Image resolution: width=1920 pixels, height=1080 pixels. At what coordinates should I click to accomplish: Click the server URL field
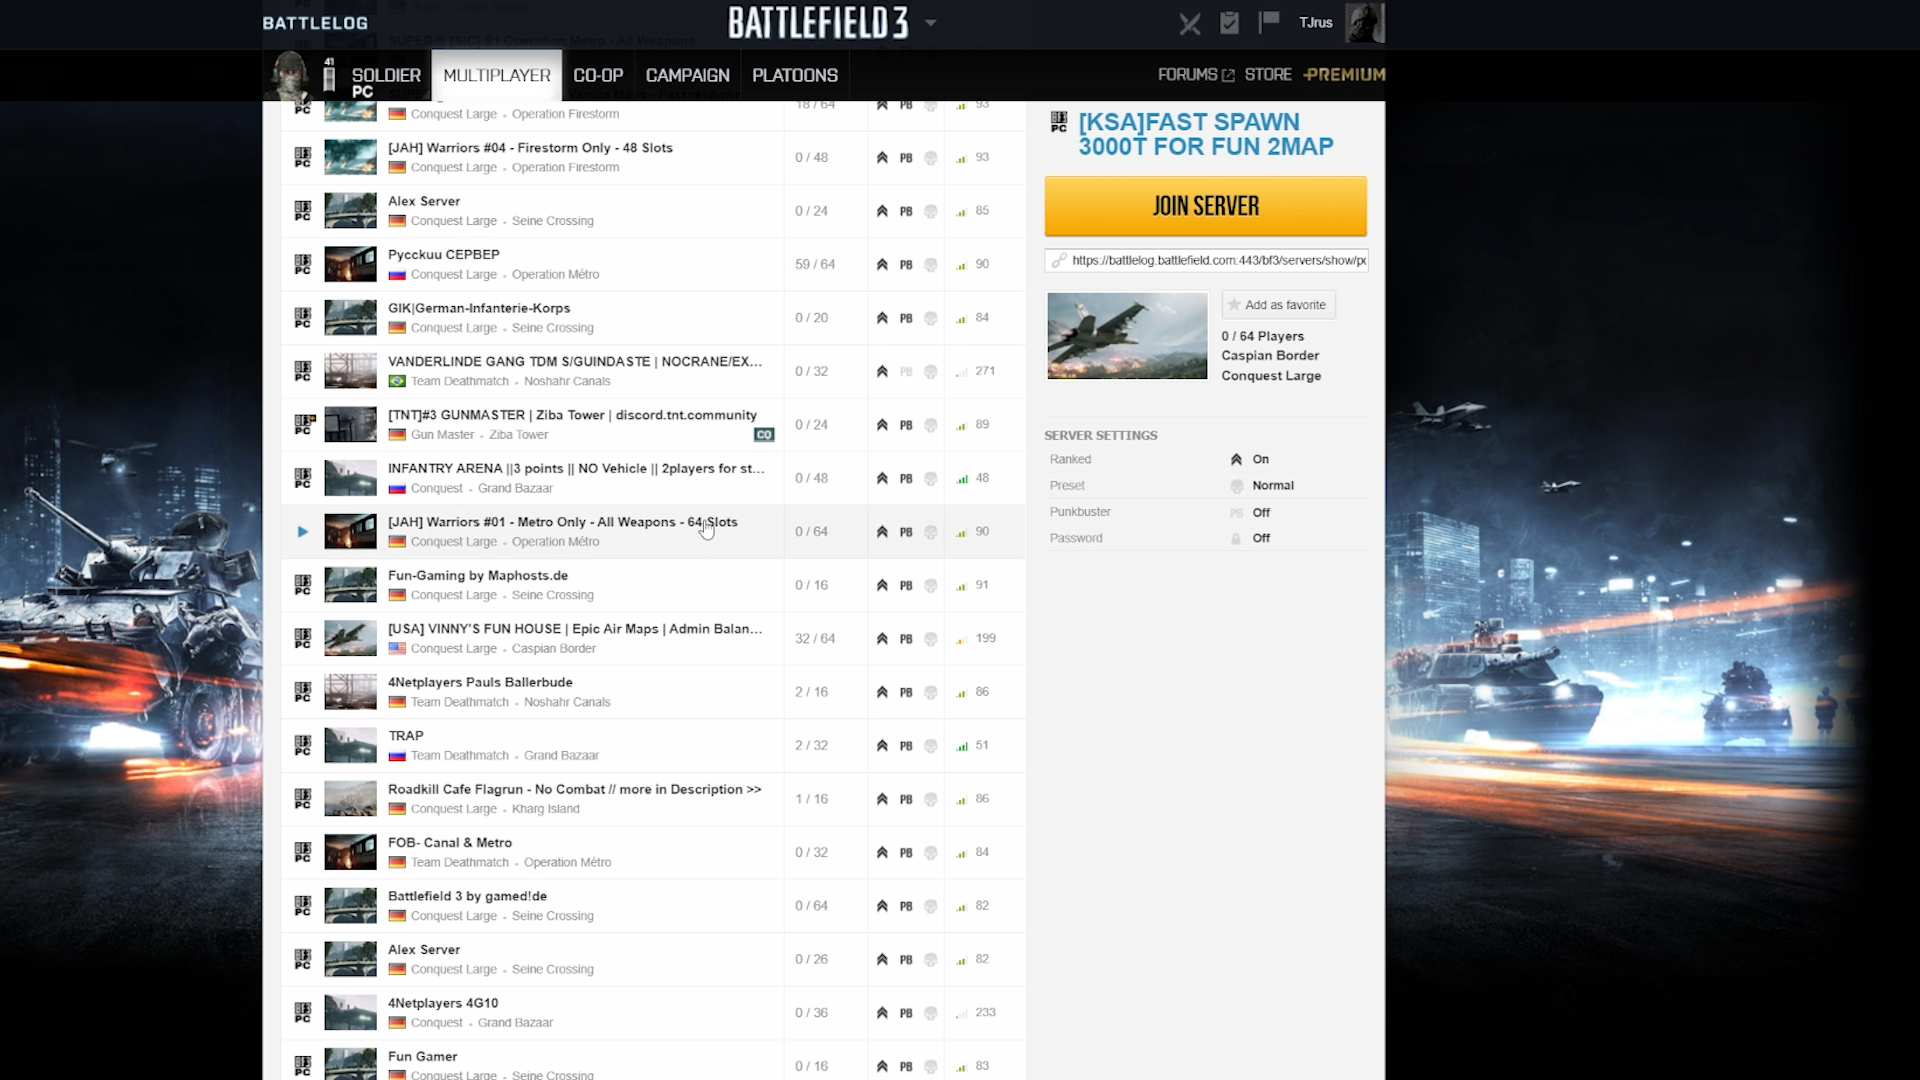pyautogui.click(x=1216, y=260)
